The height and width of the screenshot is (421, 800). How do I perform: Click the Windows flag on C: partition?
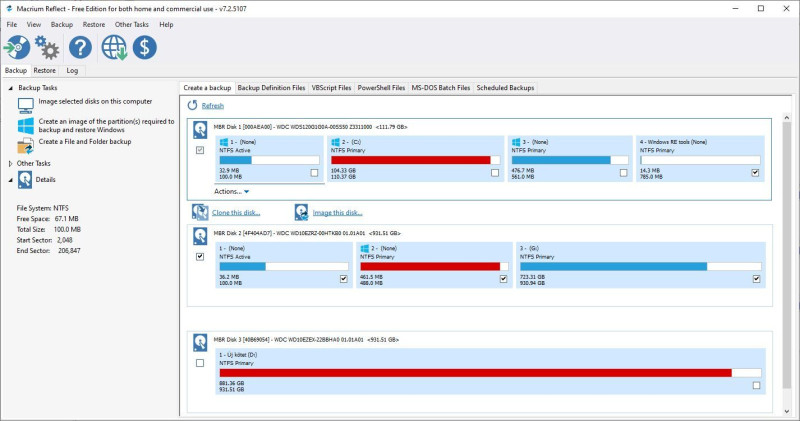pyautogui.click(x=335, y=142)
